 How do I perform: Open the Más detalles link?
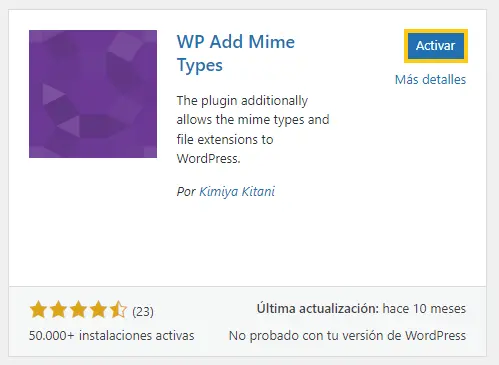(x=430, y=80)
